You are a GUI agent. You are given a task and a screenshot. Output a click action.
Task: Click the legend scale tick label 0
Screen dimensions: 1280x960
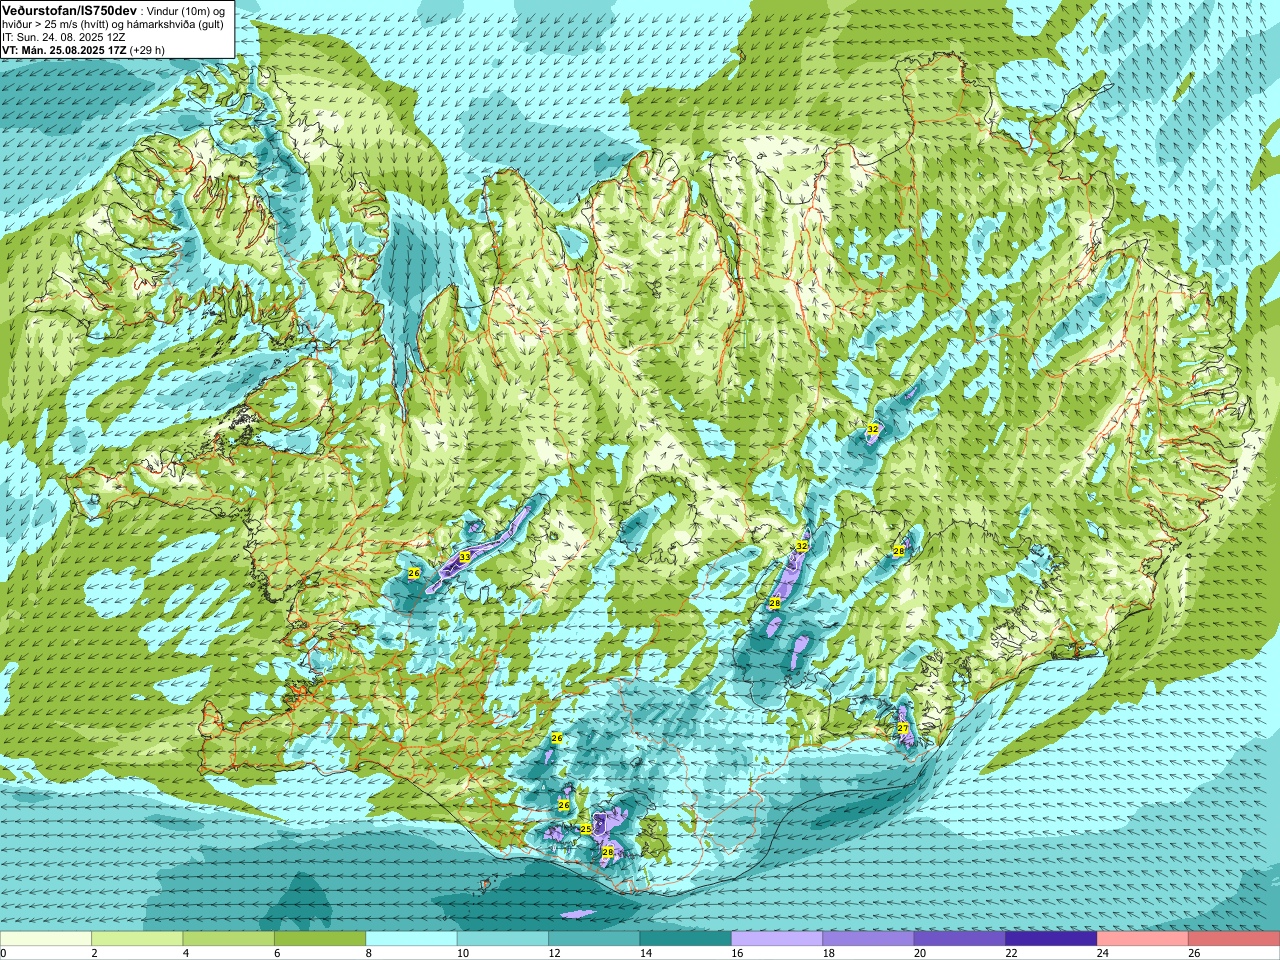pos(4,953)
